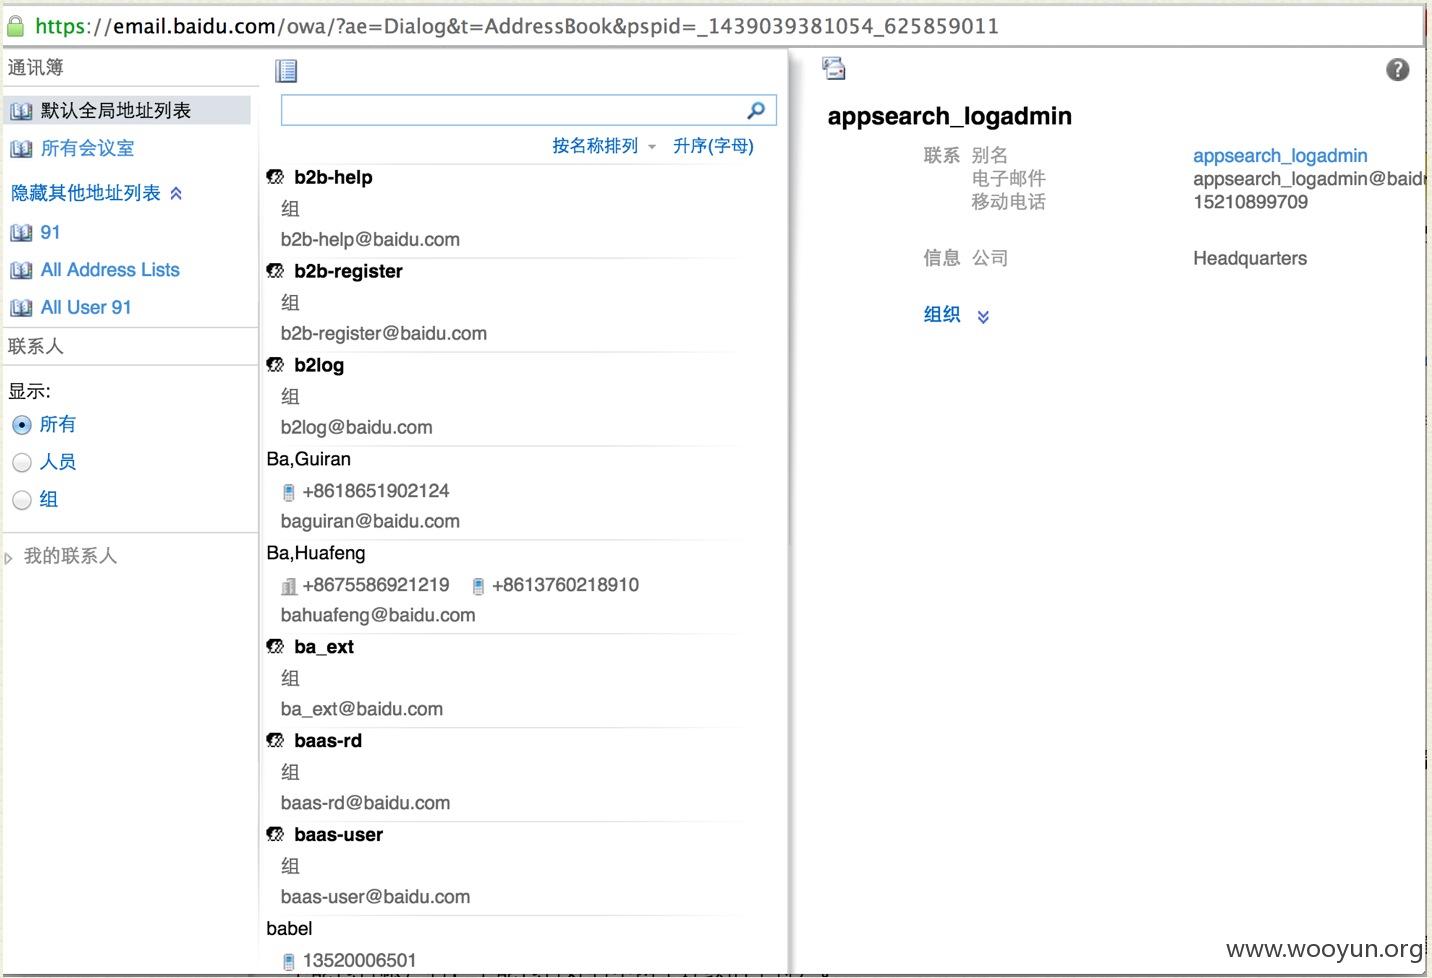Click email baguiran@baidu.com
Image resolution: width=1432 pixels, height=978 pixels.
pos(370,521)
